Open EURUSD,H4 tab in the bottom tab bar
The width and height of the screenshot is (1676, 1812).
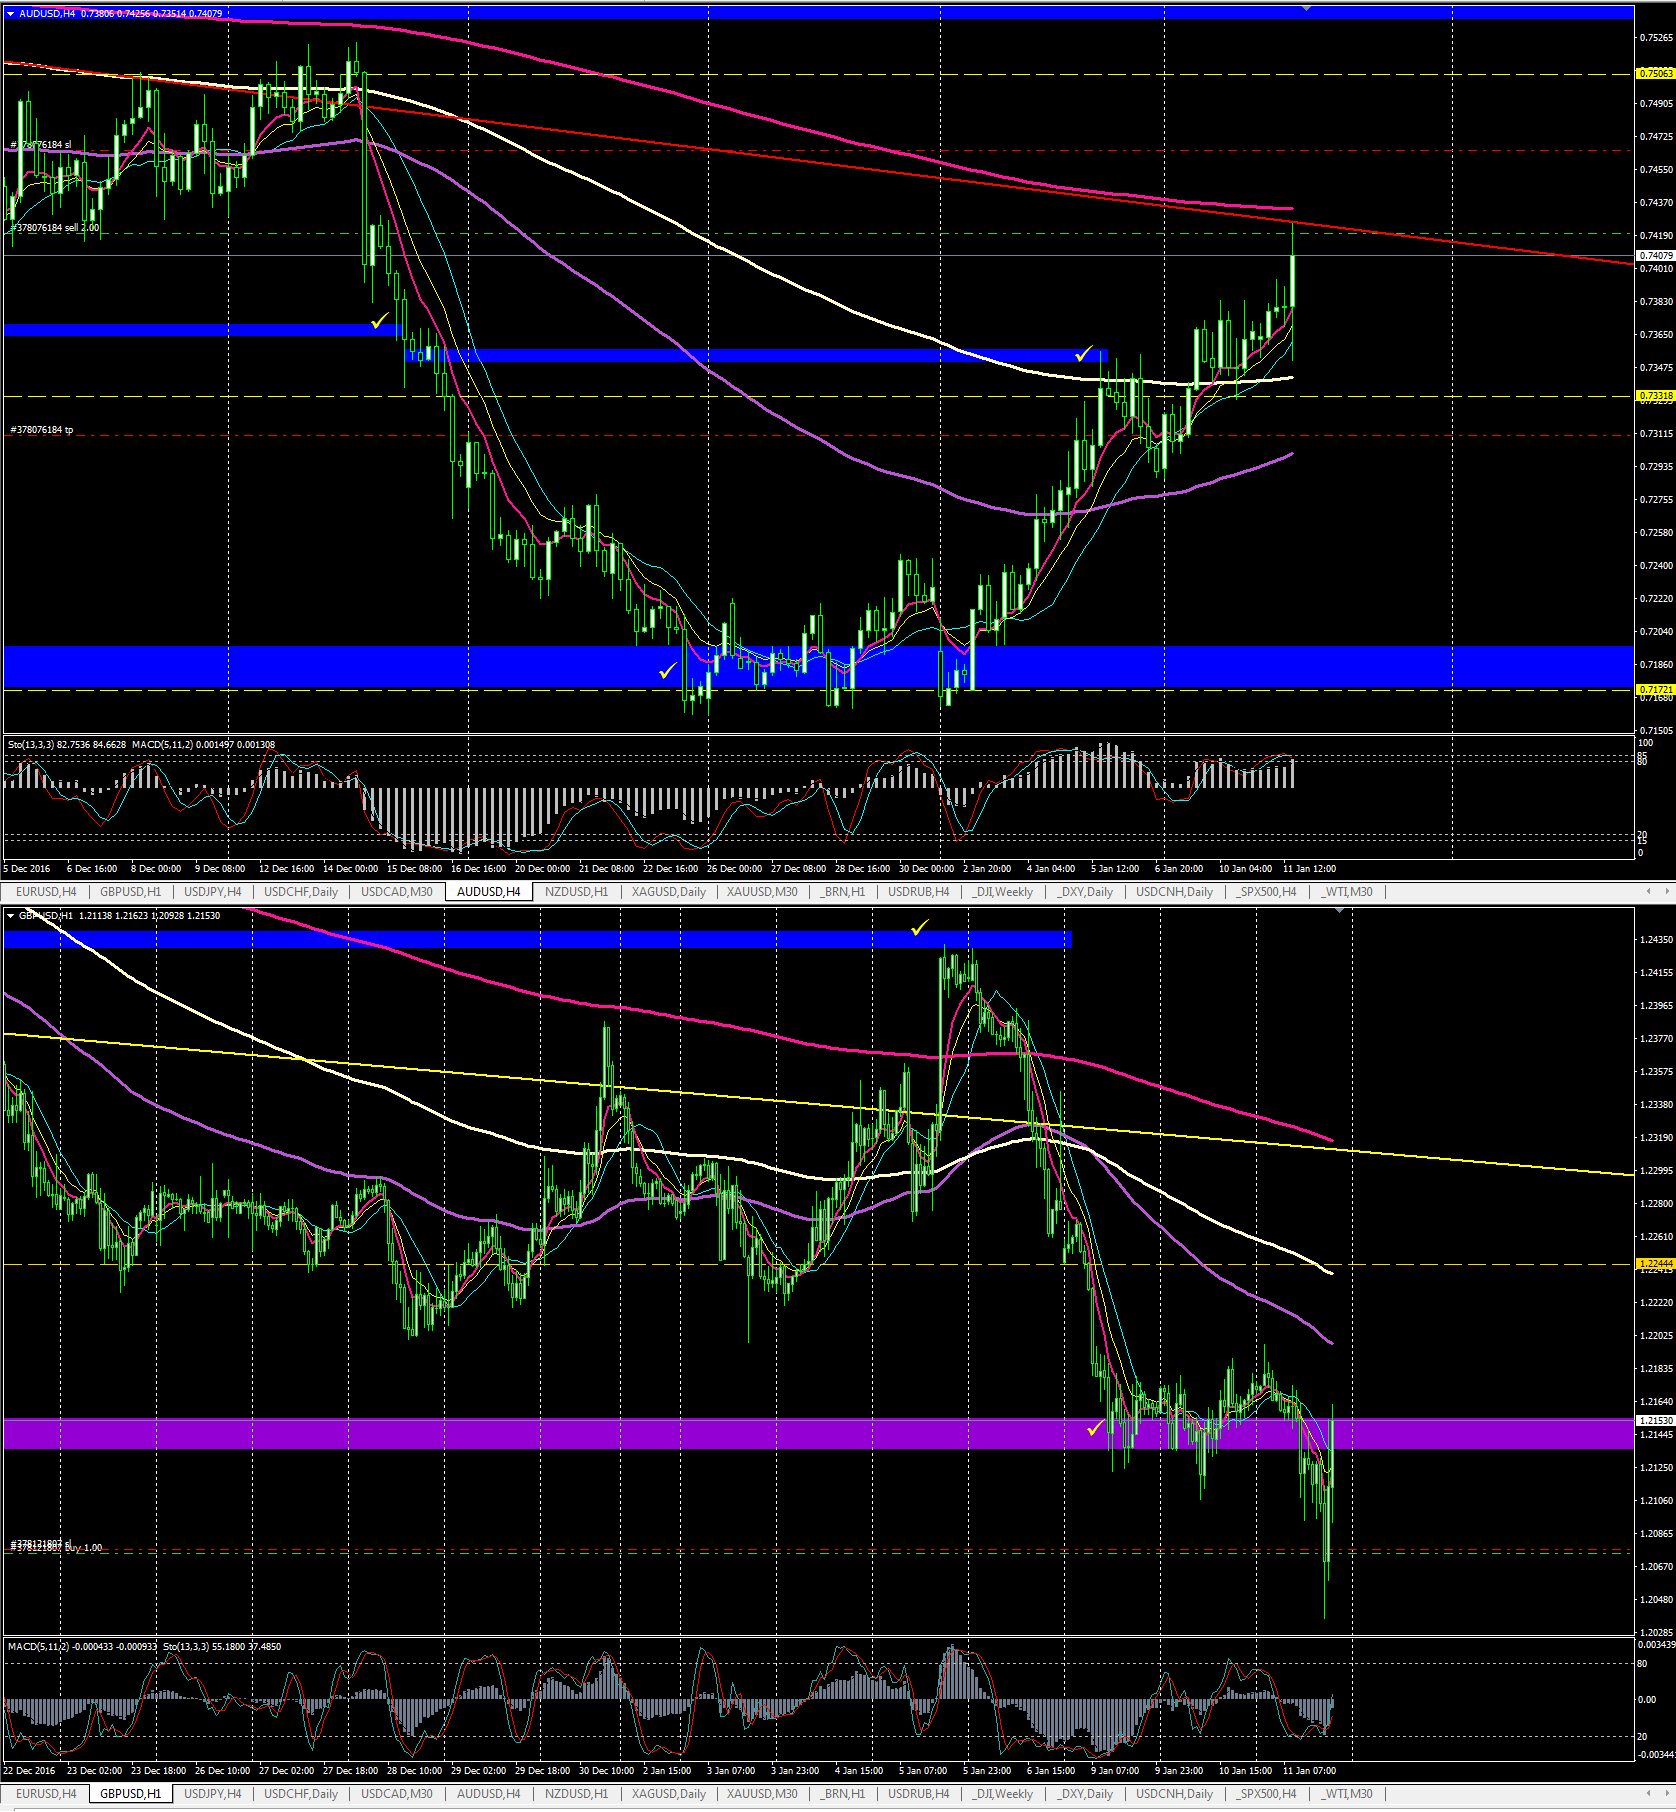coord(46,1794)
